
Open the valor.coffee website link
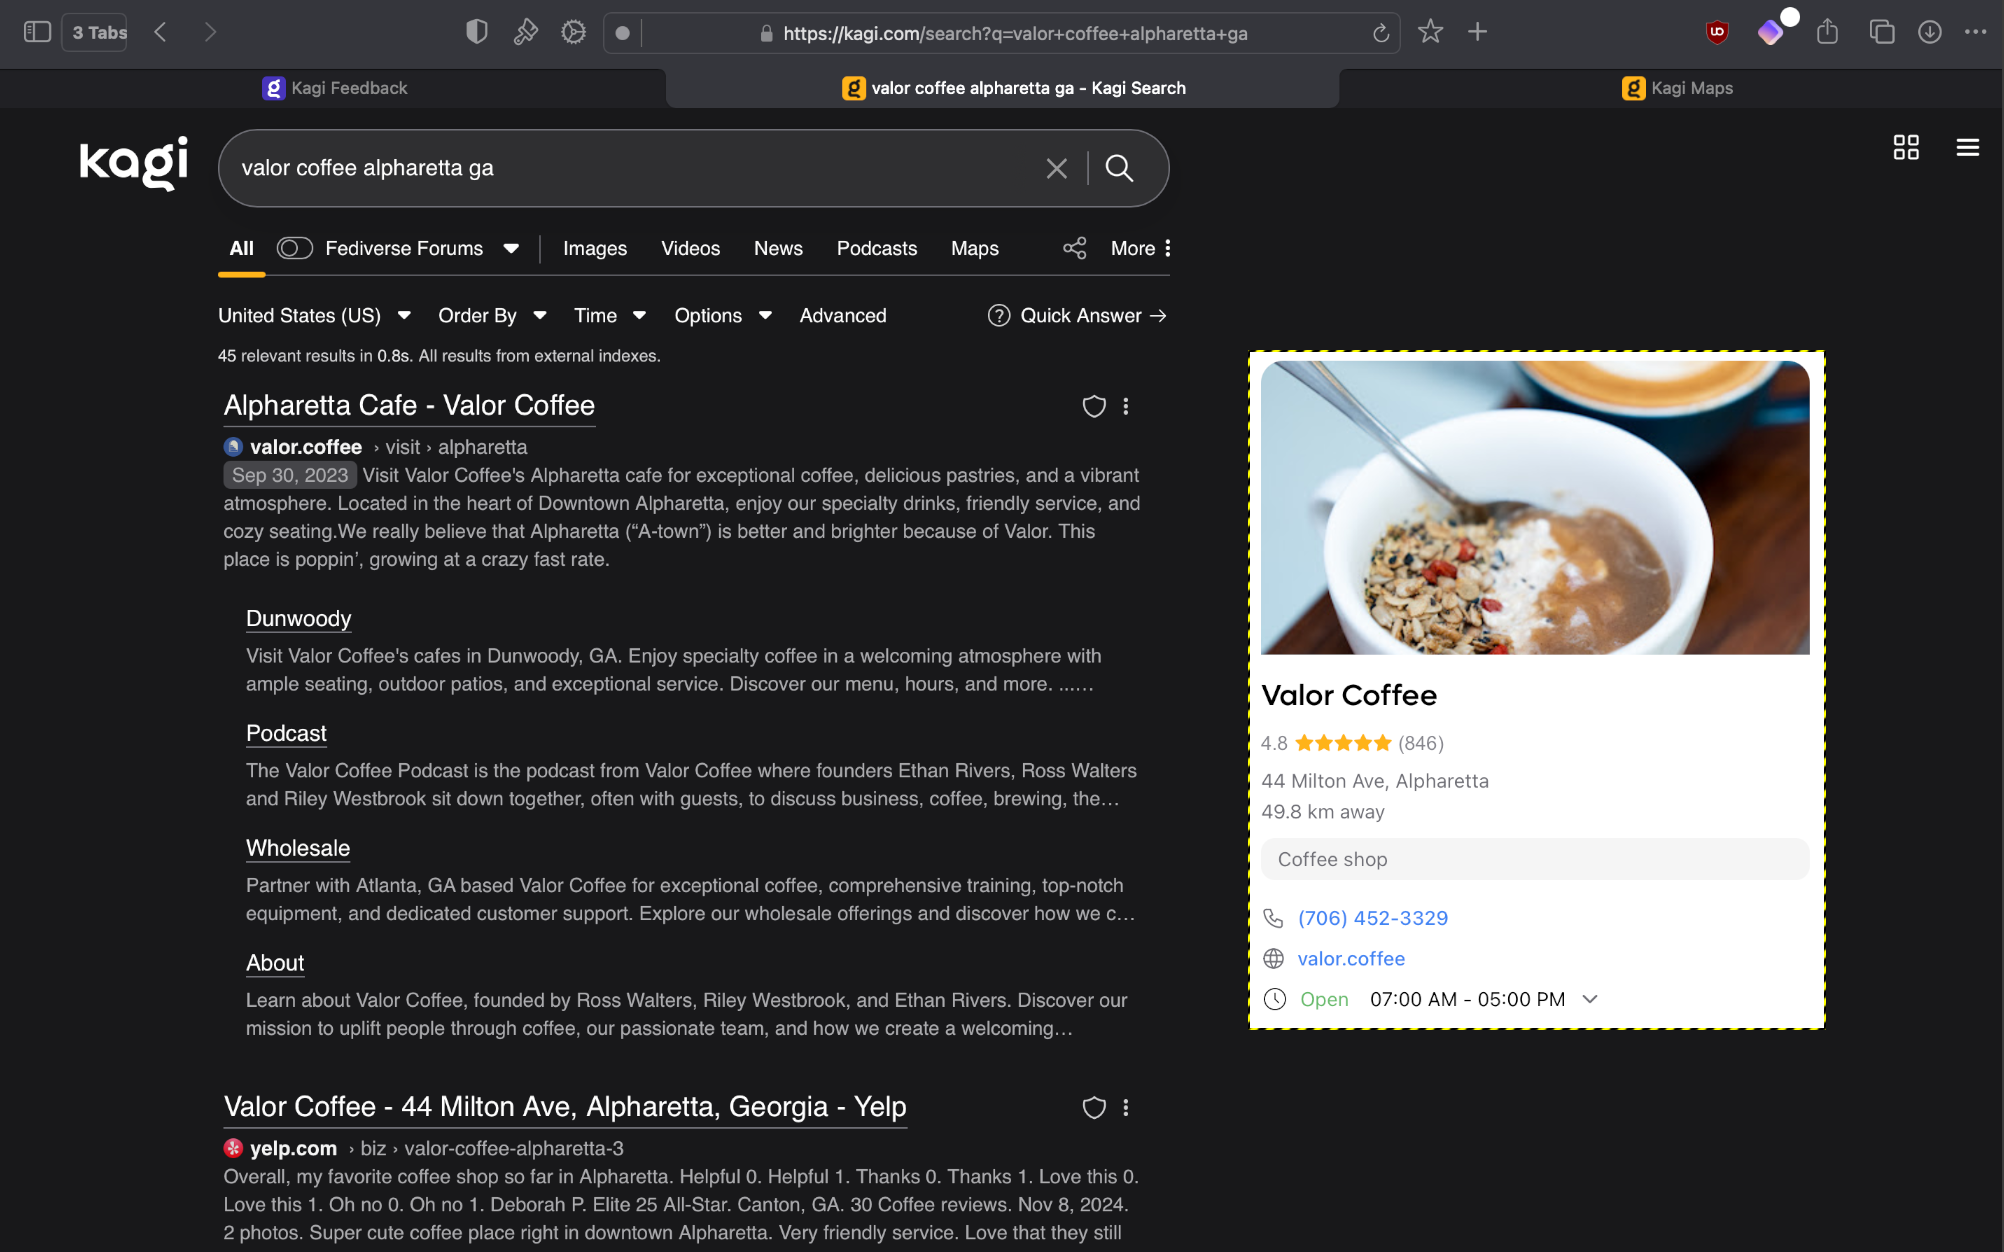pos(1350,958)
